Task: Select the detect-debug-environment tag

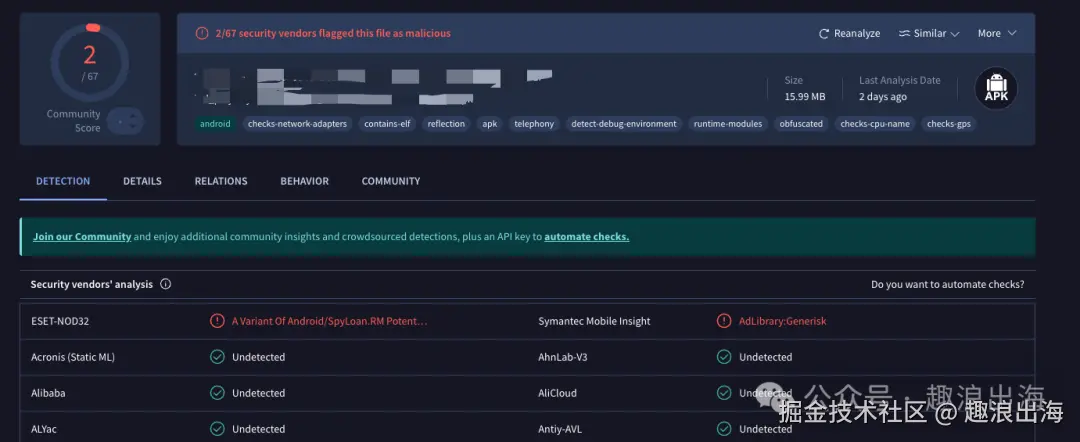Action: [x=624, y=124]
